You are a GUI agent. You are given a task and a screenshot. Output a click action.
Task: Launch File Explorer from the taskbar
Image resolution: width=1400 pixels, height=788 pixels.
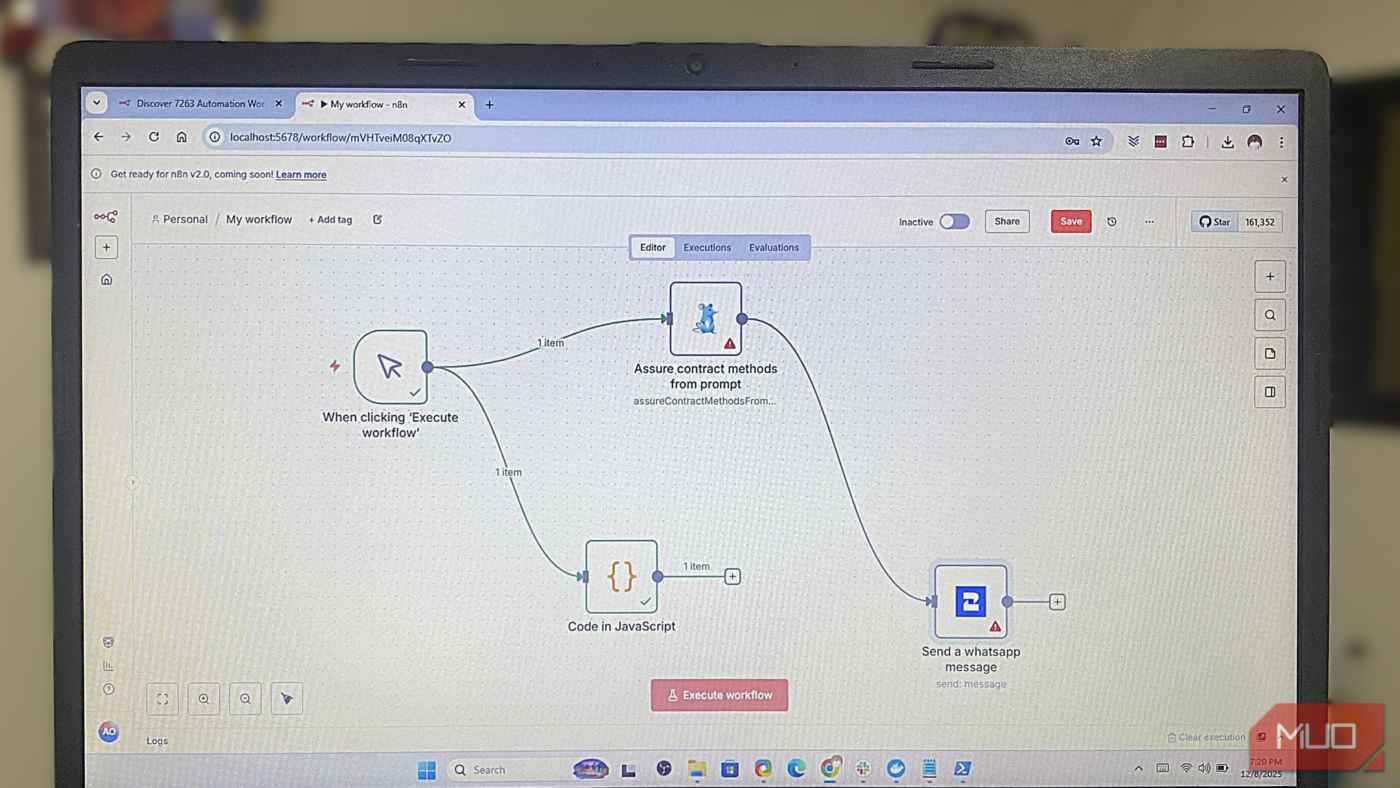[x=696, y=769]
